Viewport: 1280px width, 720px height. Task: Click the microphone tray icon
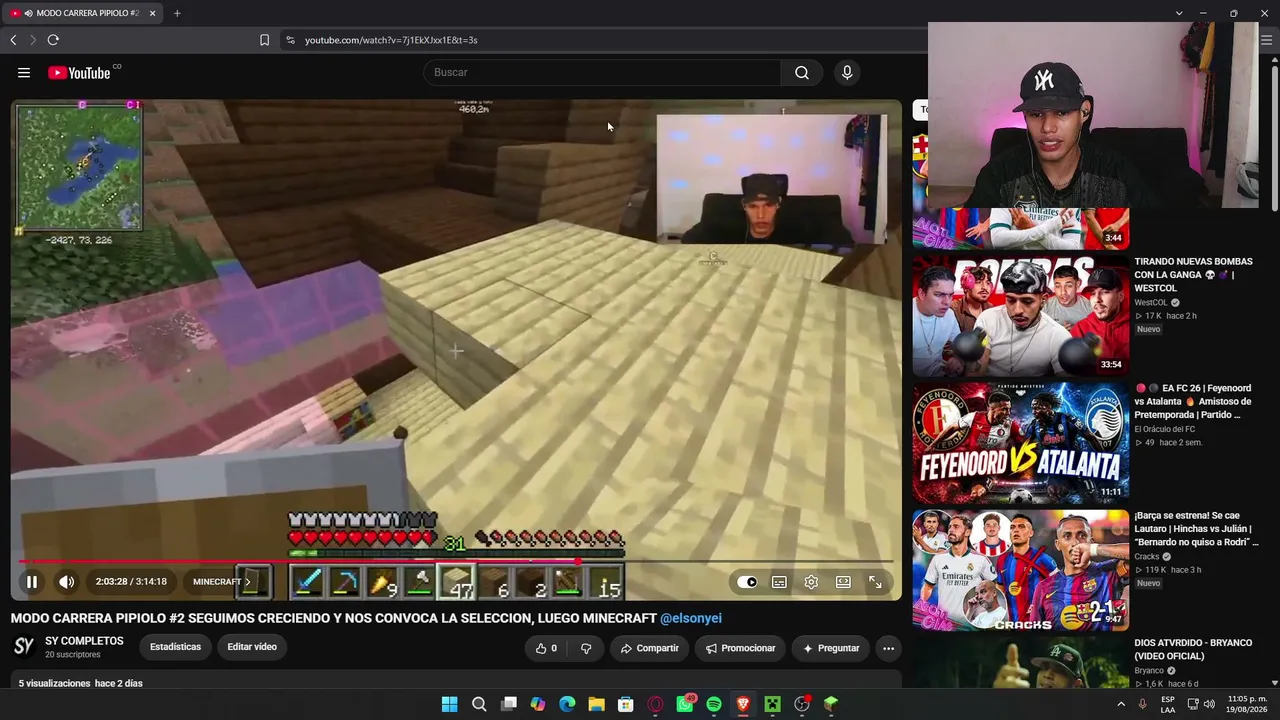tap(1143, 704)
